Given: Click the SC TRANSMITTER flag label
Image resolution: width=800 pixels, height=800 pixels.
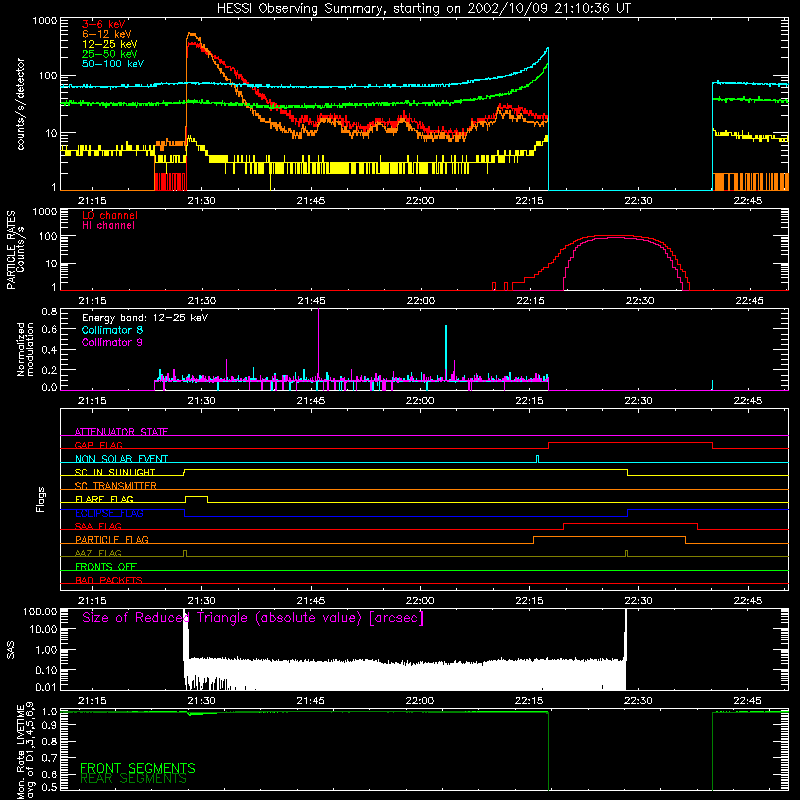Looking at the screenshot, I should click(x=116, y=485).
